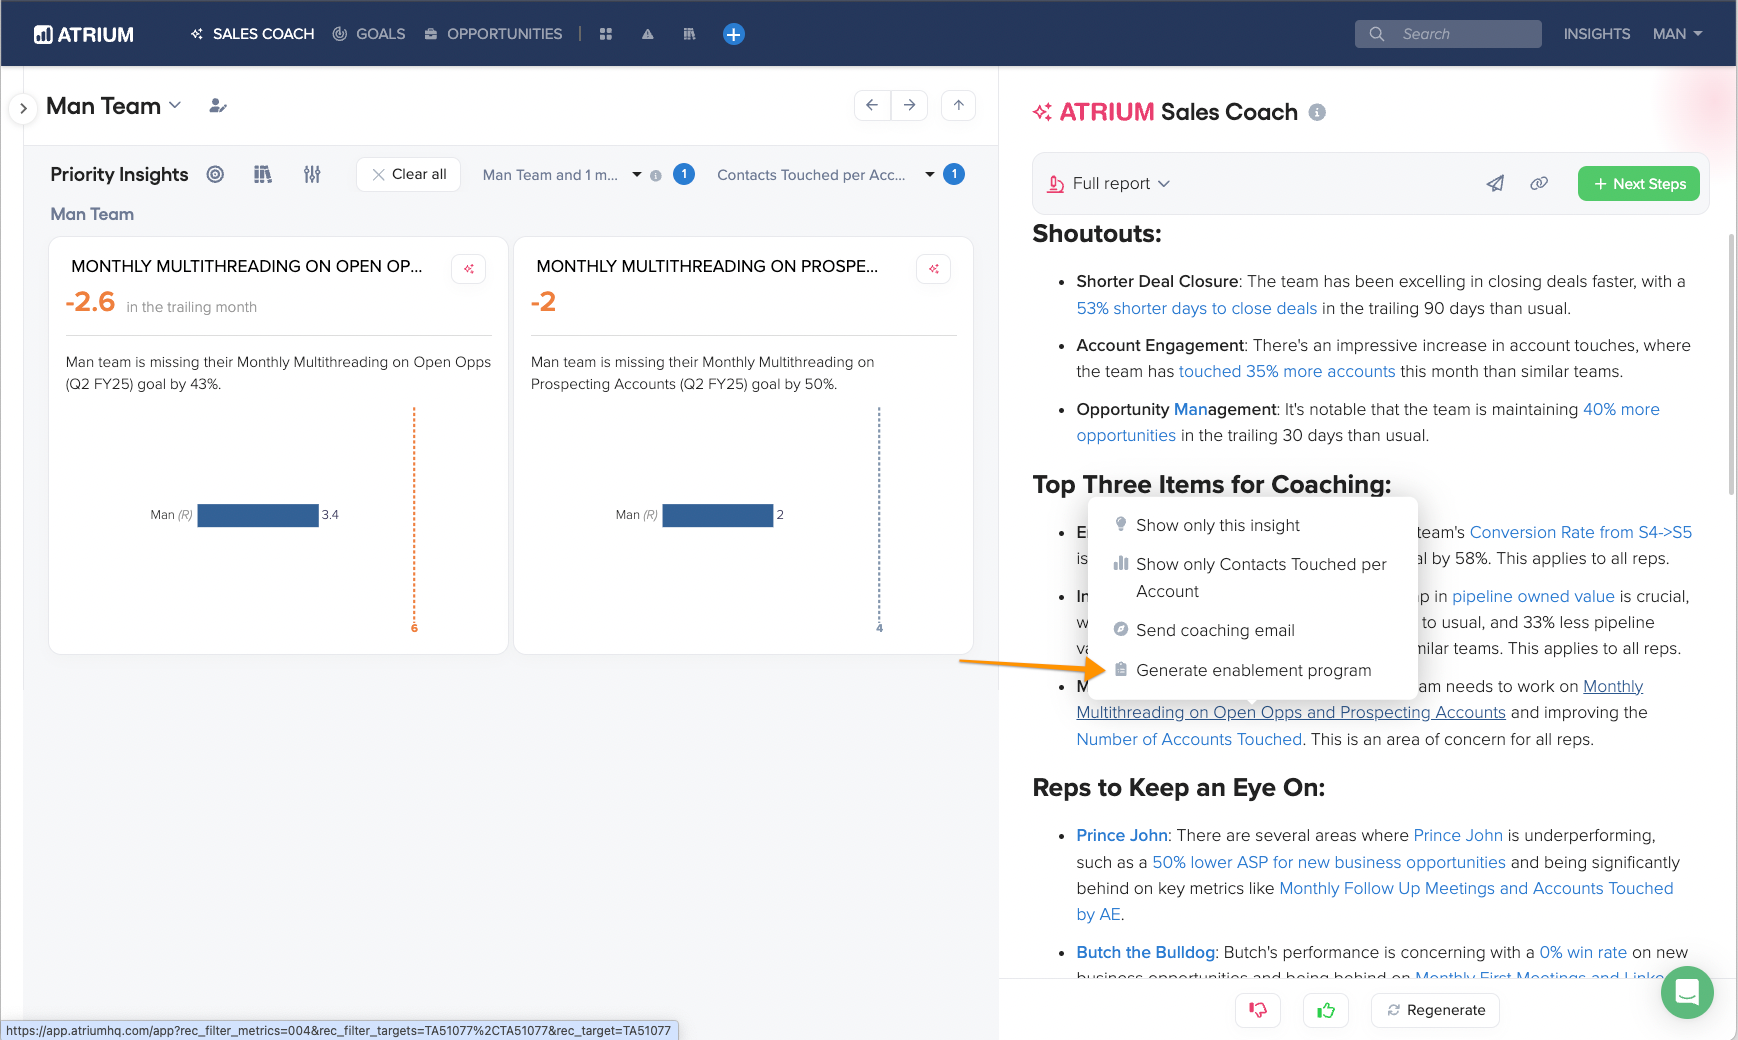Open Butch the Bulldog rep link
The width and height of the screenshot is (1738, 1040).
point(1145,952)
